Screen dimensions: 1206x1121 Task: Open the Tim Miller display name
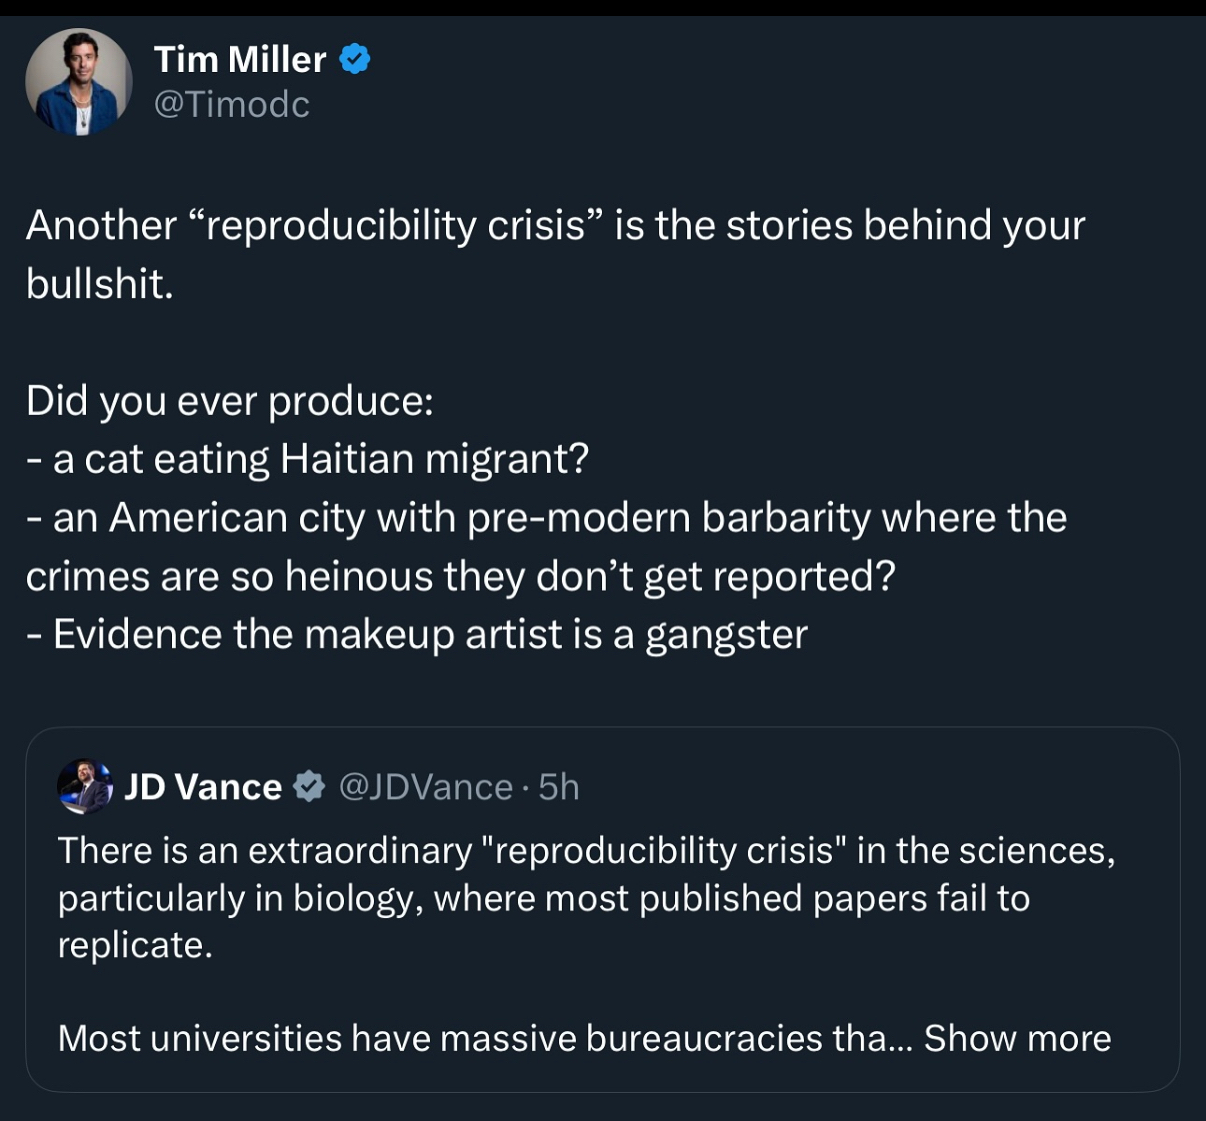click(x=240, y=60)
